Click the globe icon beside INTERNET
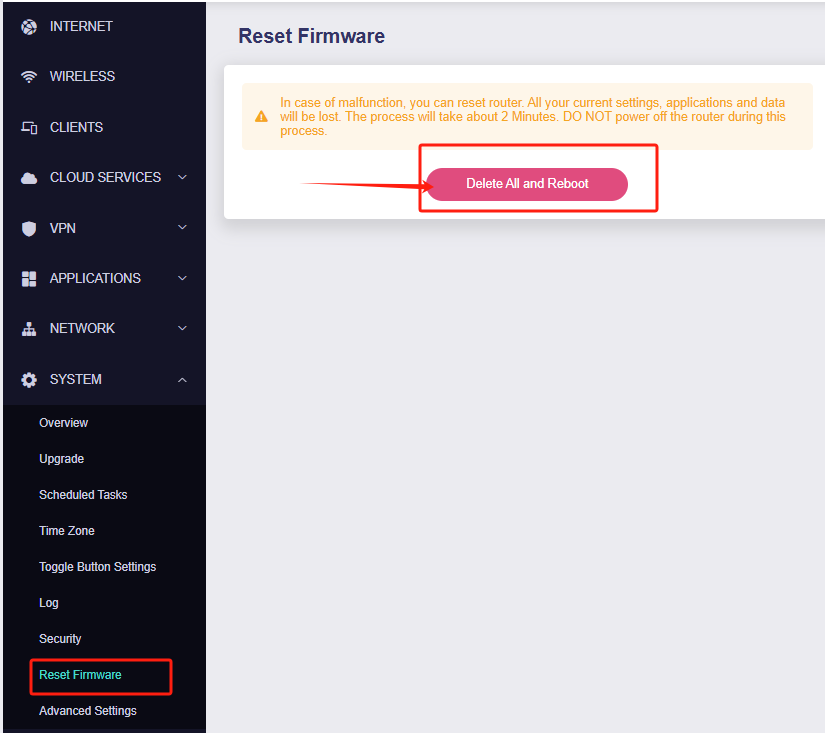Image resolution: width=825 pixels, height=733 pixels. pos(29,27)
